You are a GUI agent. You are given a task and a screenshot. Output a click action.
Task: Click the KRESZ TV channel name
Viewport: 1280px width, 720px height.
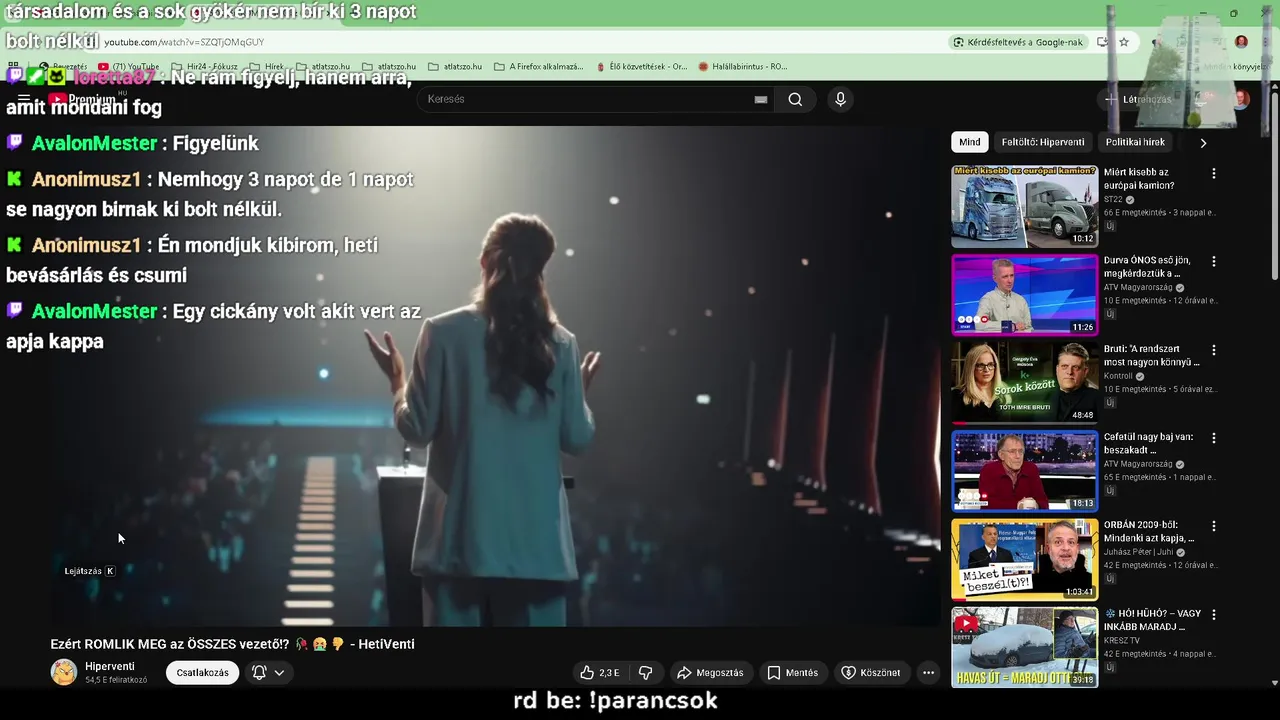click(x=1123, y=640)
